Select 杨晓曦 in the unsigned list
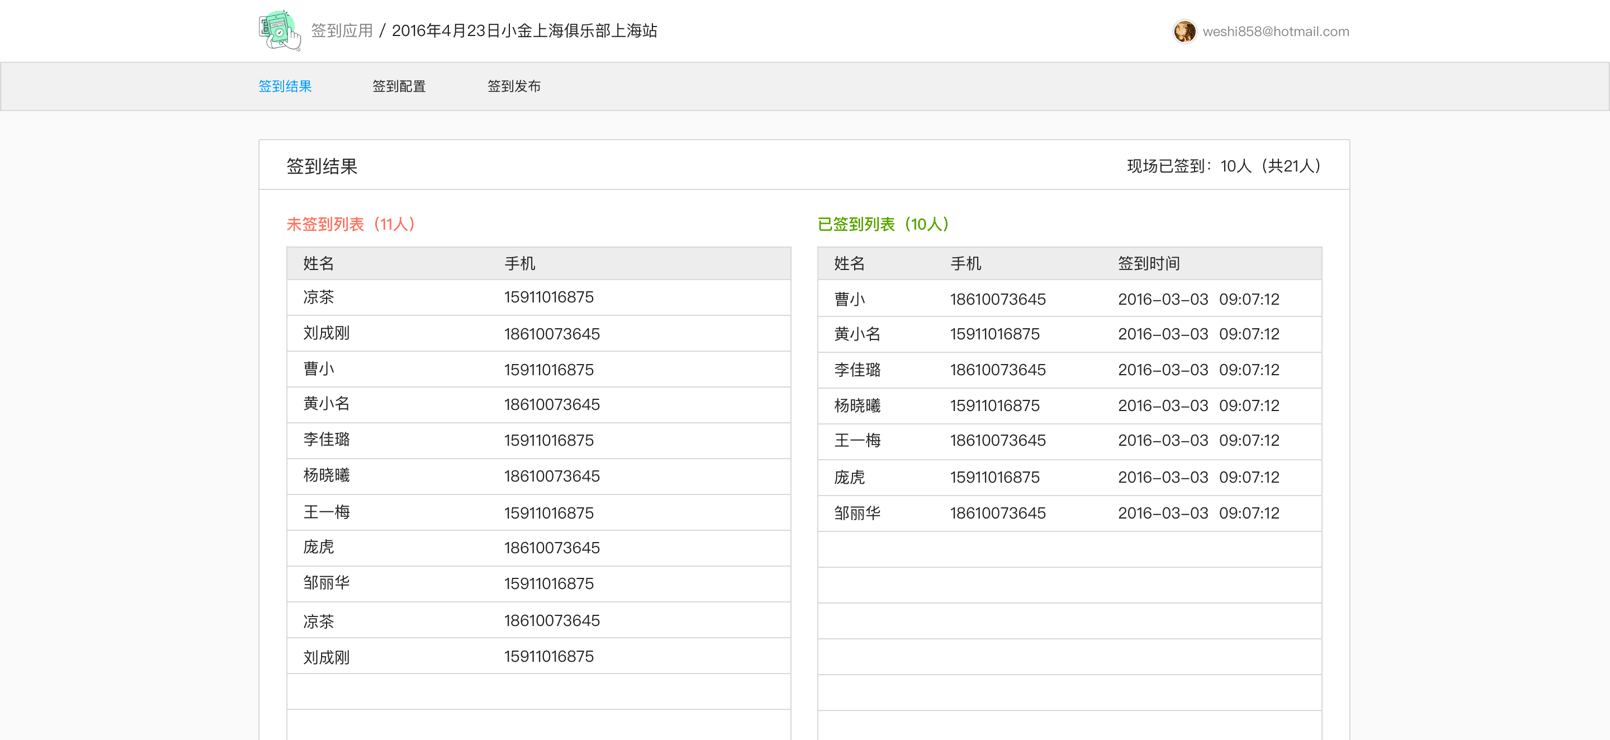This screenshot has width=1610, height=740. pos(327,476)
